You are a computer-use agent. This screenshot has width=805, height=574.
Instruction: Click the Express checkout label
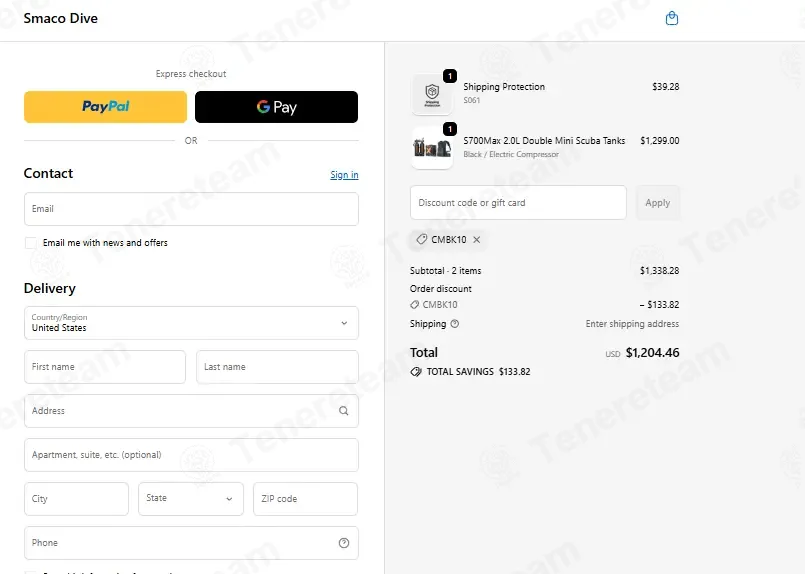(191, 74)
